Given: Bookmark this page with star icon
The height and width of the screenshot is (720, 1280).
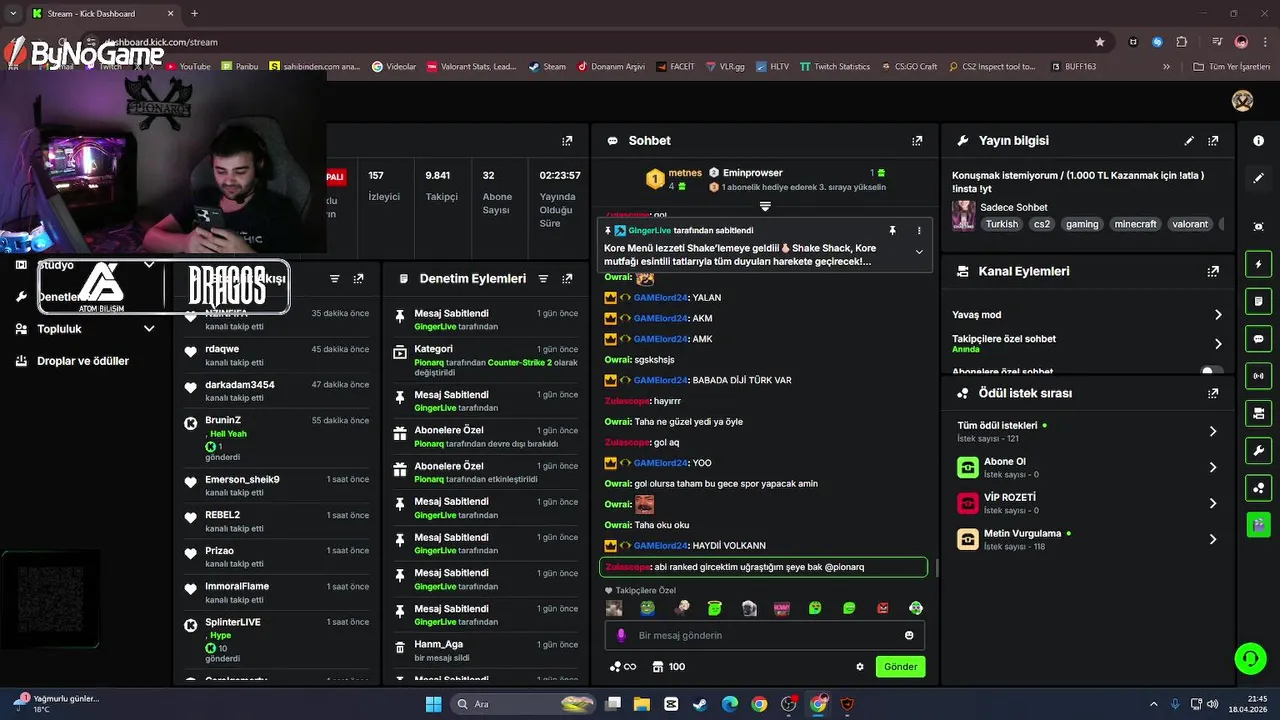Looking at the screenshot, I should click(x=1100, y=42).
